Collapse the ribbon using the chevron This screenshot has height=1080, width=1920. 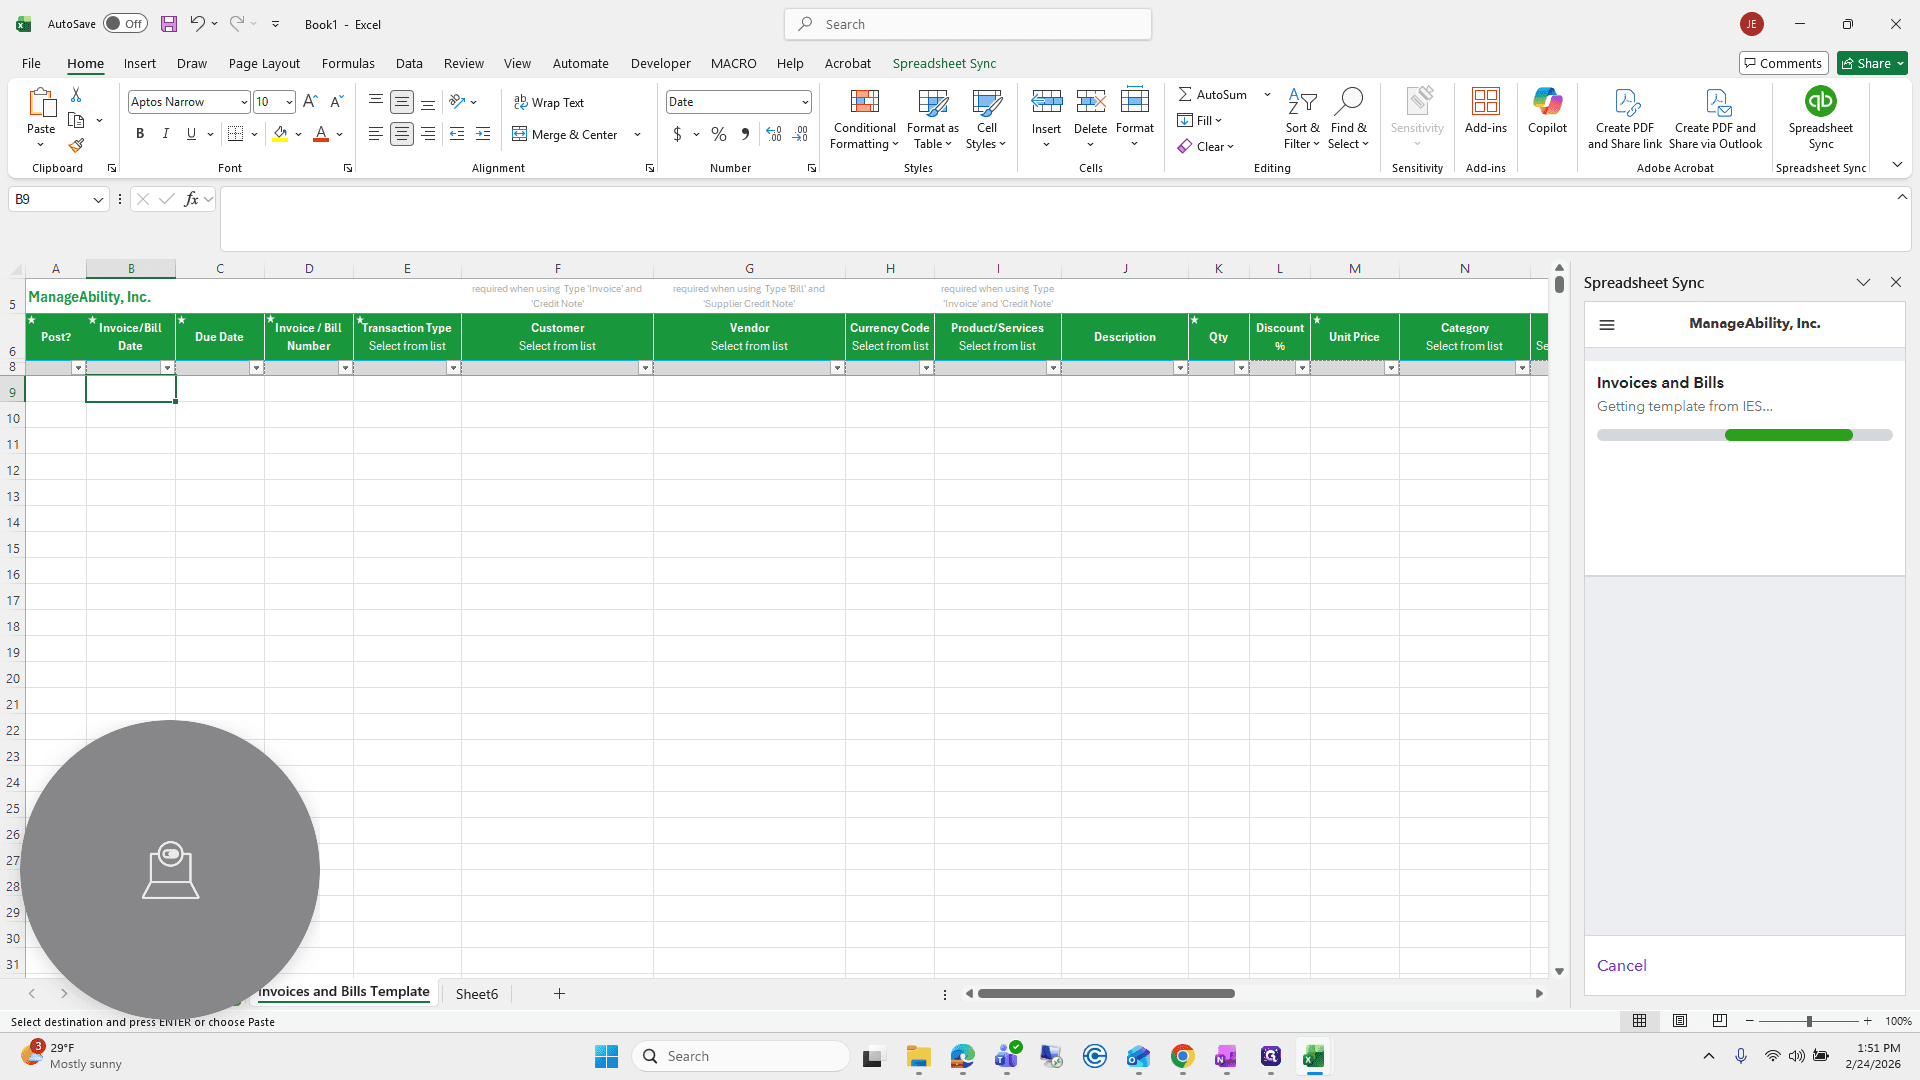(x=1897, y=165)
